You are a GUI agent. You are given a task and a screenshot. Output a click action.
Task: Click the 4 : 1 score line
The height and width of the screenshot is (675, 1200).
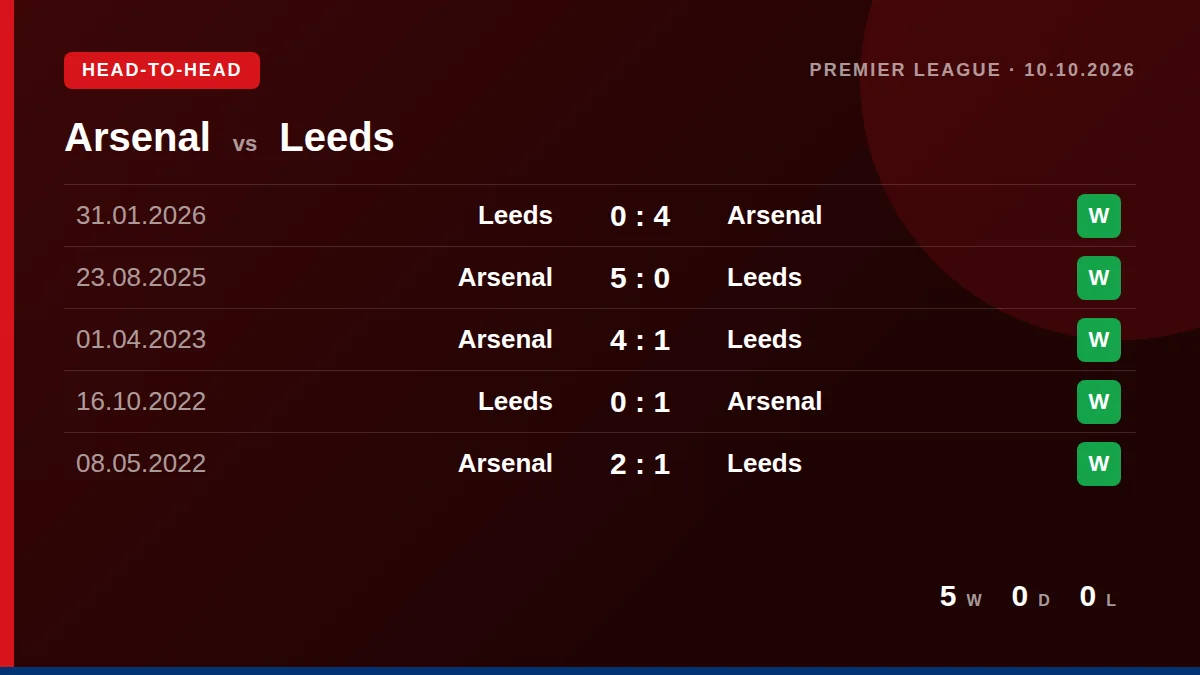point(640,340)
